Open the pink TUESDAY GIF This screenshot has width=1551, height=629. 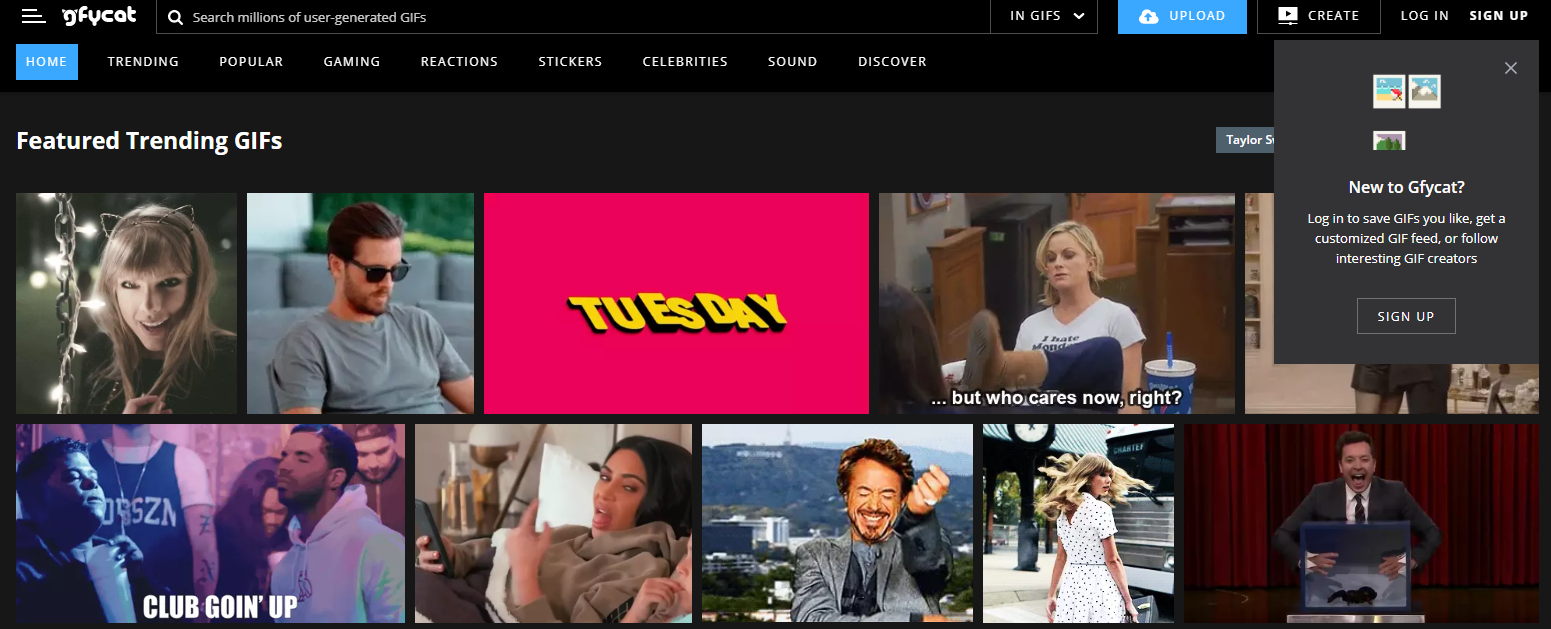676,303
